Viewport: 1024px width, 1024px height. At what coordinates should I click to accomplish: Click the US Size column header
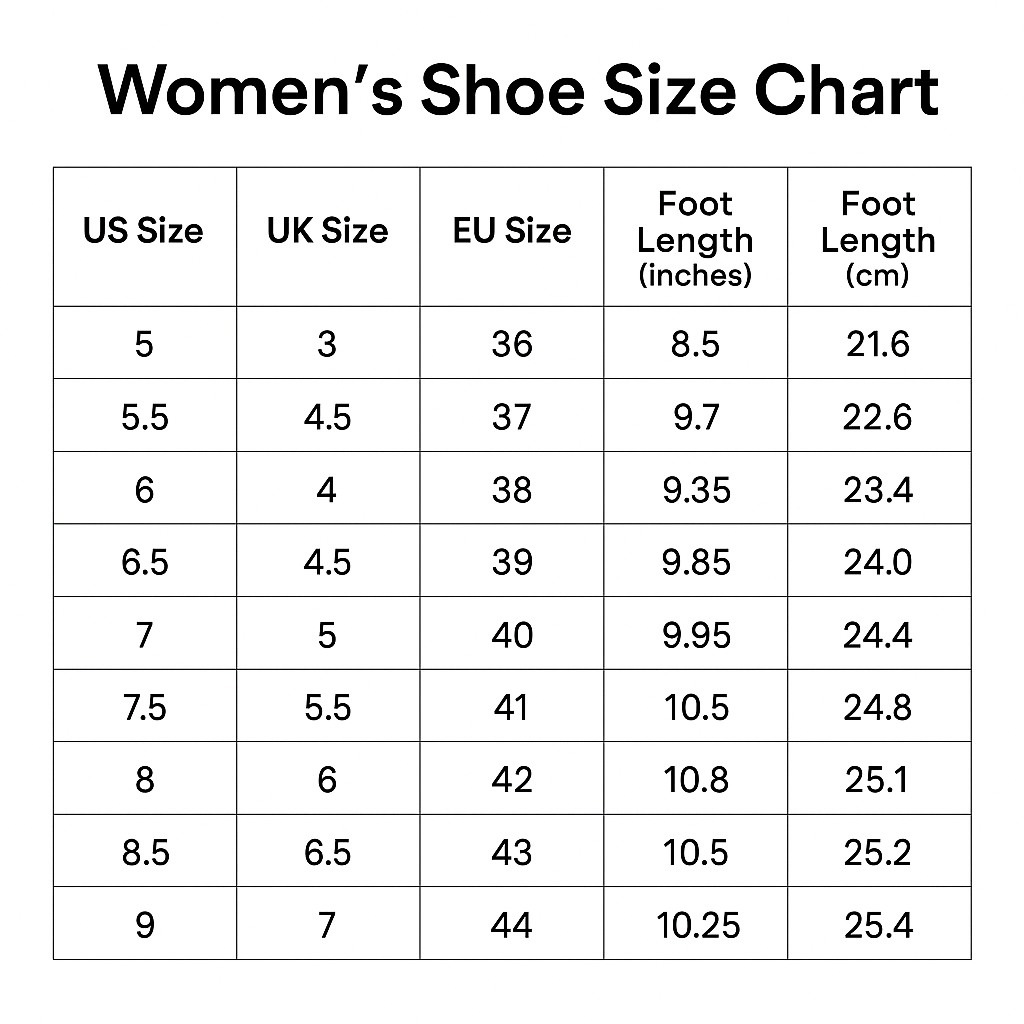pos(143,232)
